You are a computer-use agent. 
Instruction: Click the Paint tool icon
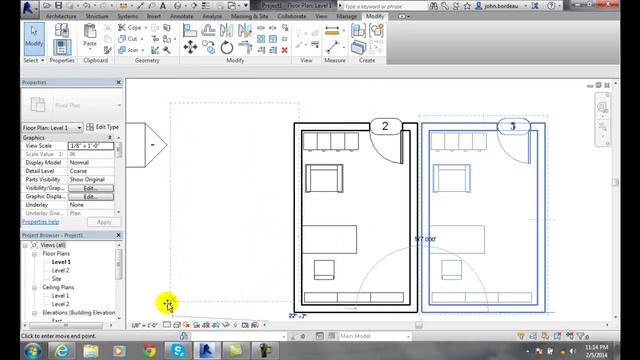(167, 39)
